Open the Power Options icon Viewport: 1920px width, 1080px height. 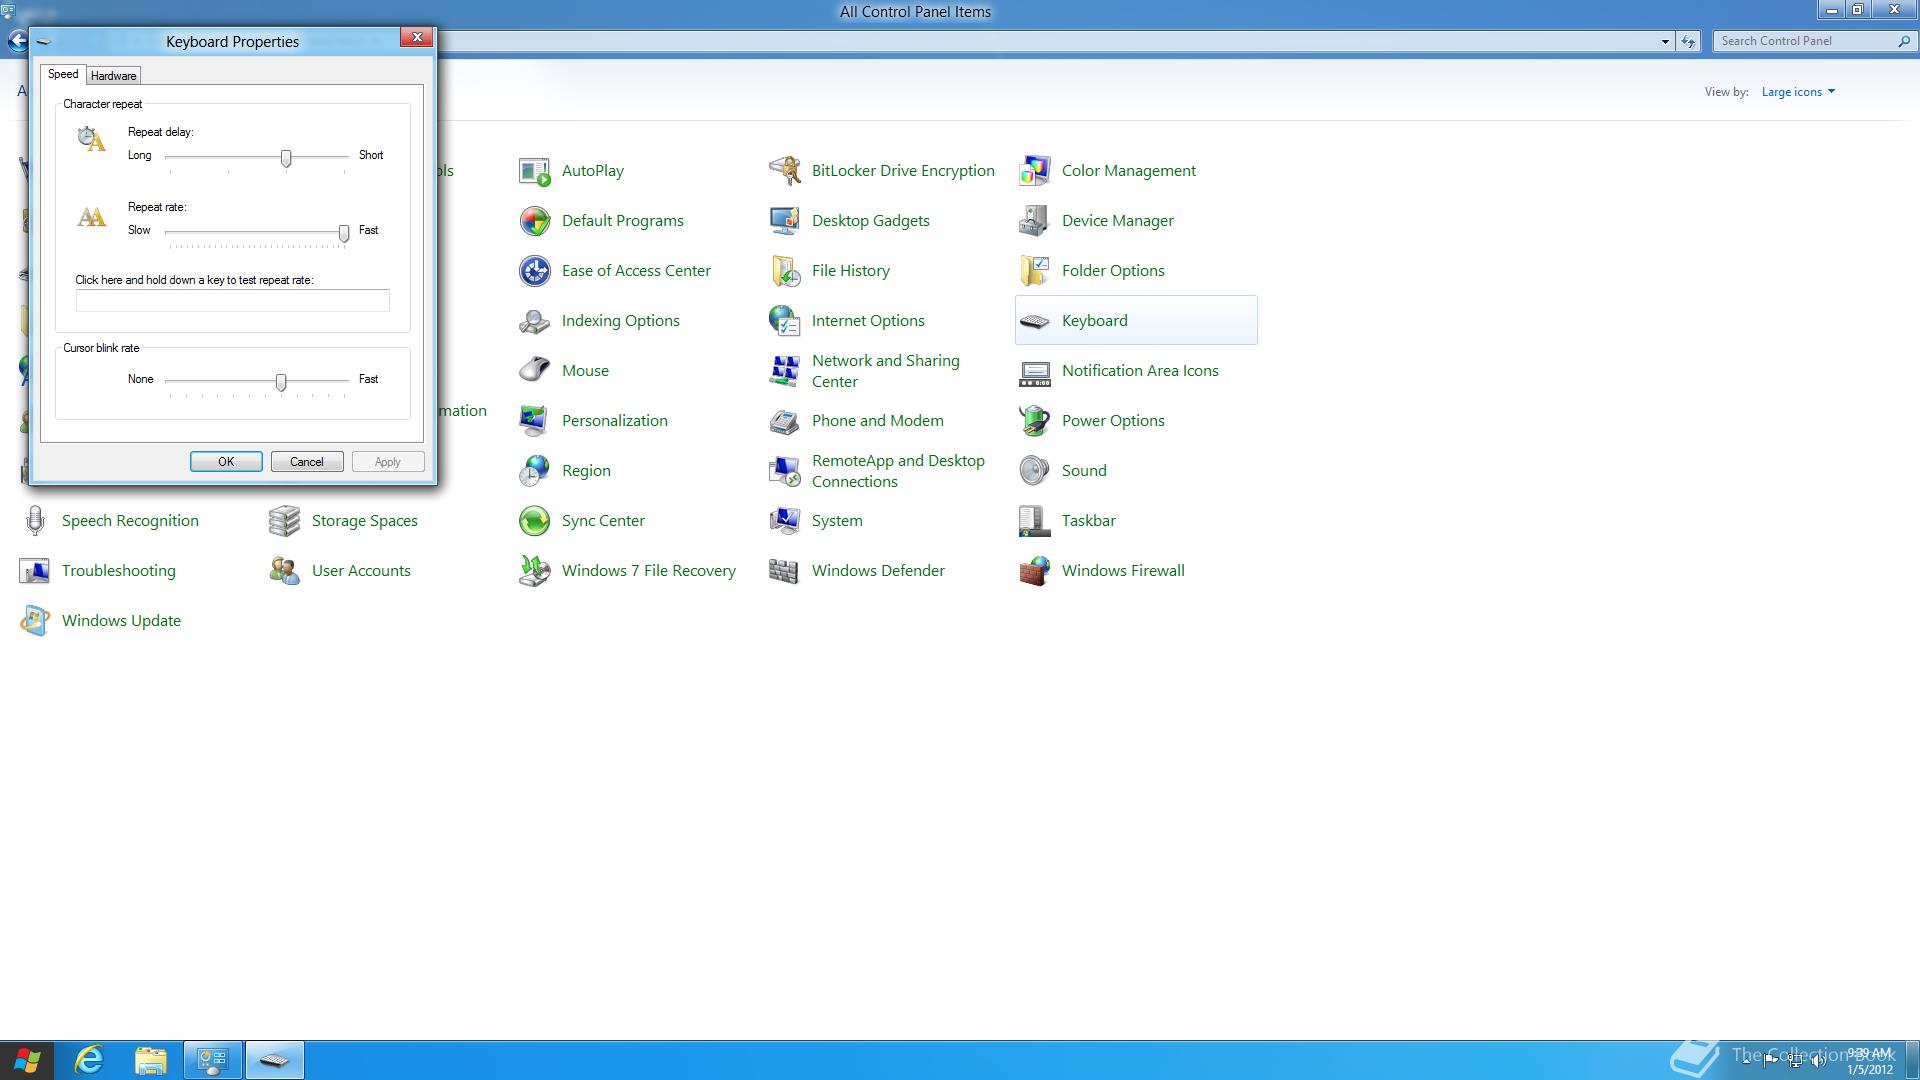tap(1035, 421)
